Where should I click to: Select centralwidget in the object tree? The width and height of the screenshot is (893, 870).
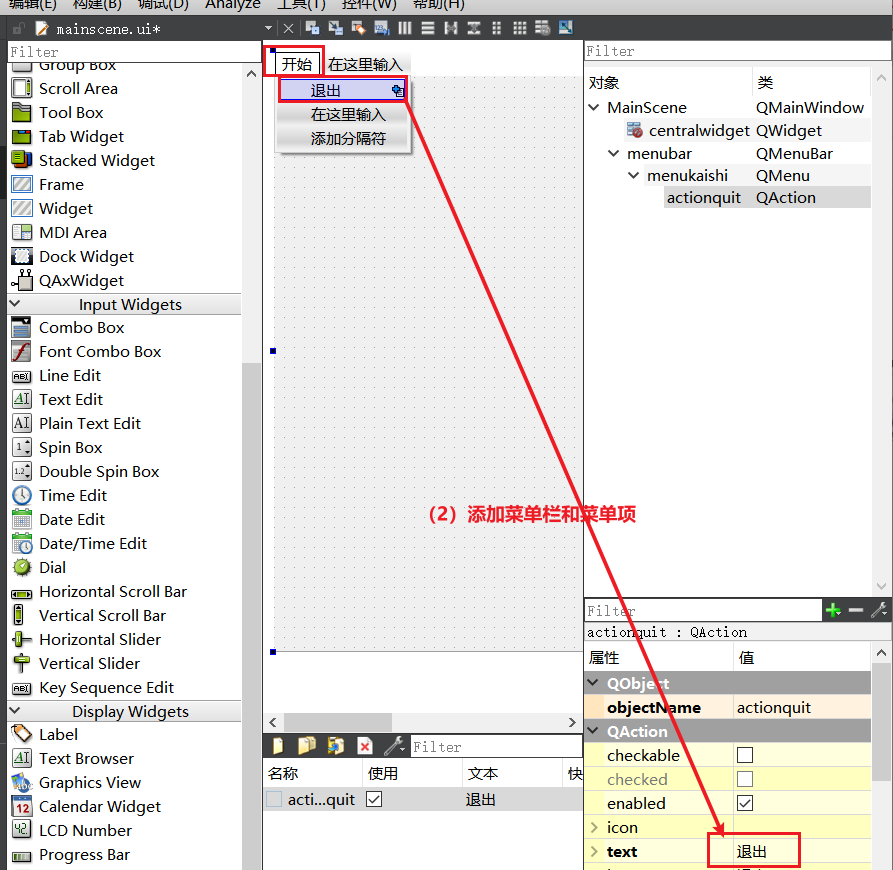[x=699, y=130]
